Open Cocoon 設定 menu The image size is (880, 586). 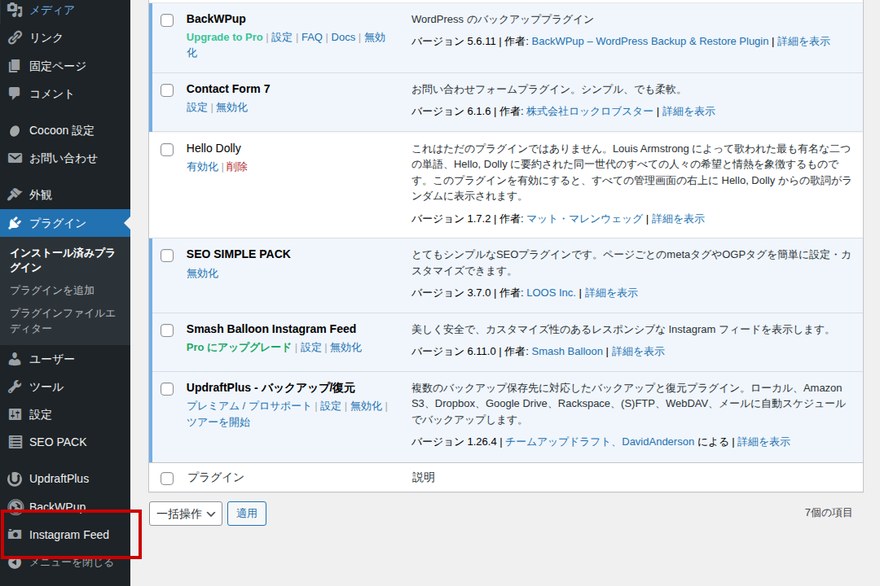tap(62, 130)
